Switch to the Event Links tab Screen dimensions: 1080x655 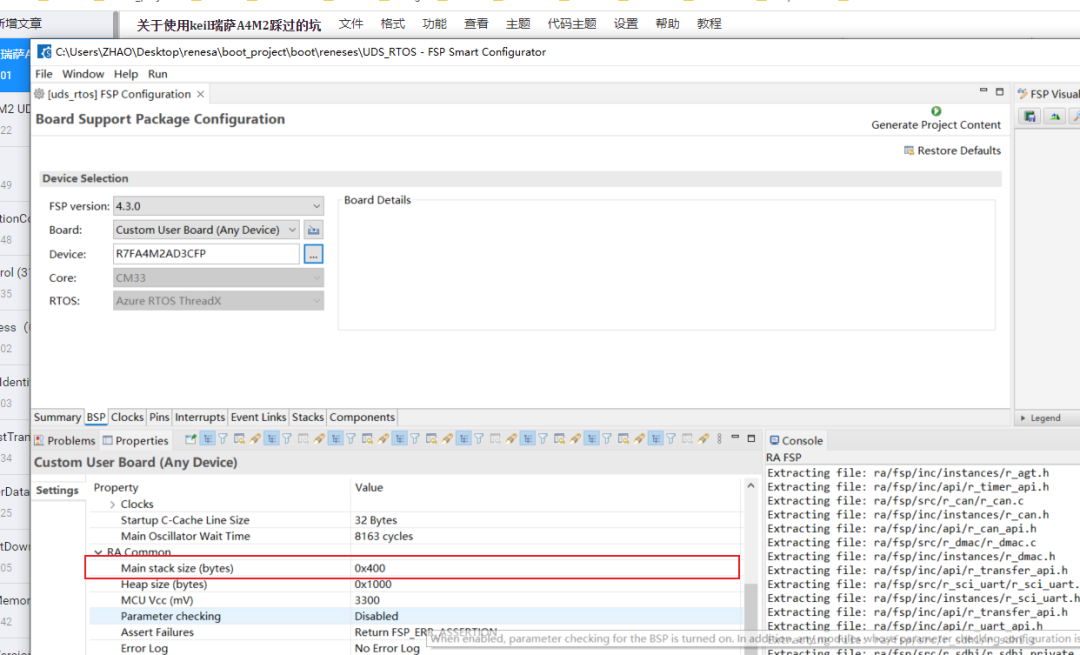pos(258,417)
